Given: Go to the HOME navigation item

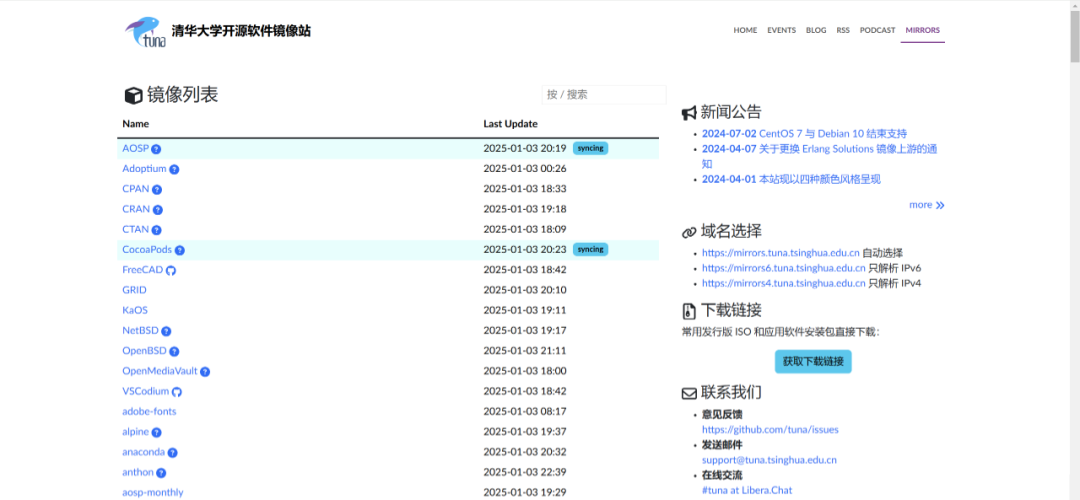Looking at the screenshot, I should pos(745,30).
